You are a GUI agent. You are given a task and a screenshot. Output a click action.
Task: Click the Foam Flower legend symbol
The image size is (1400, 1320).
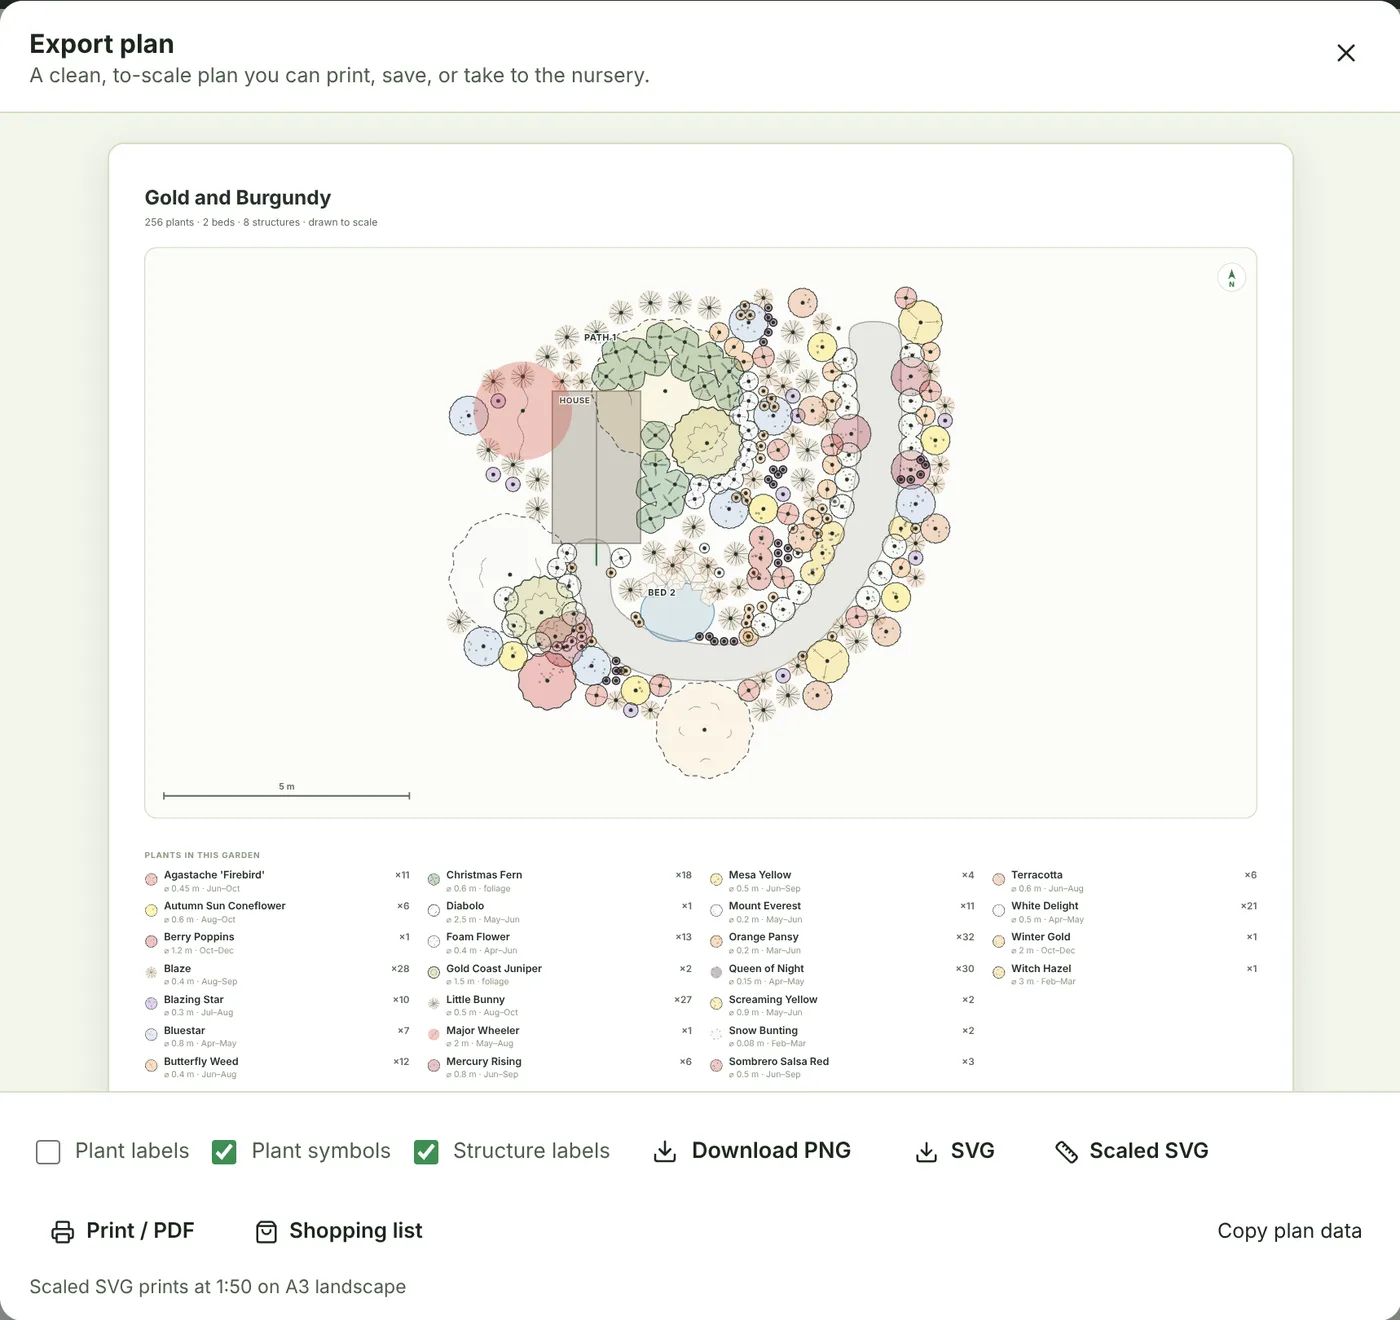434,942
